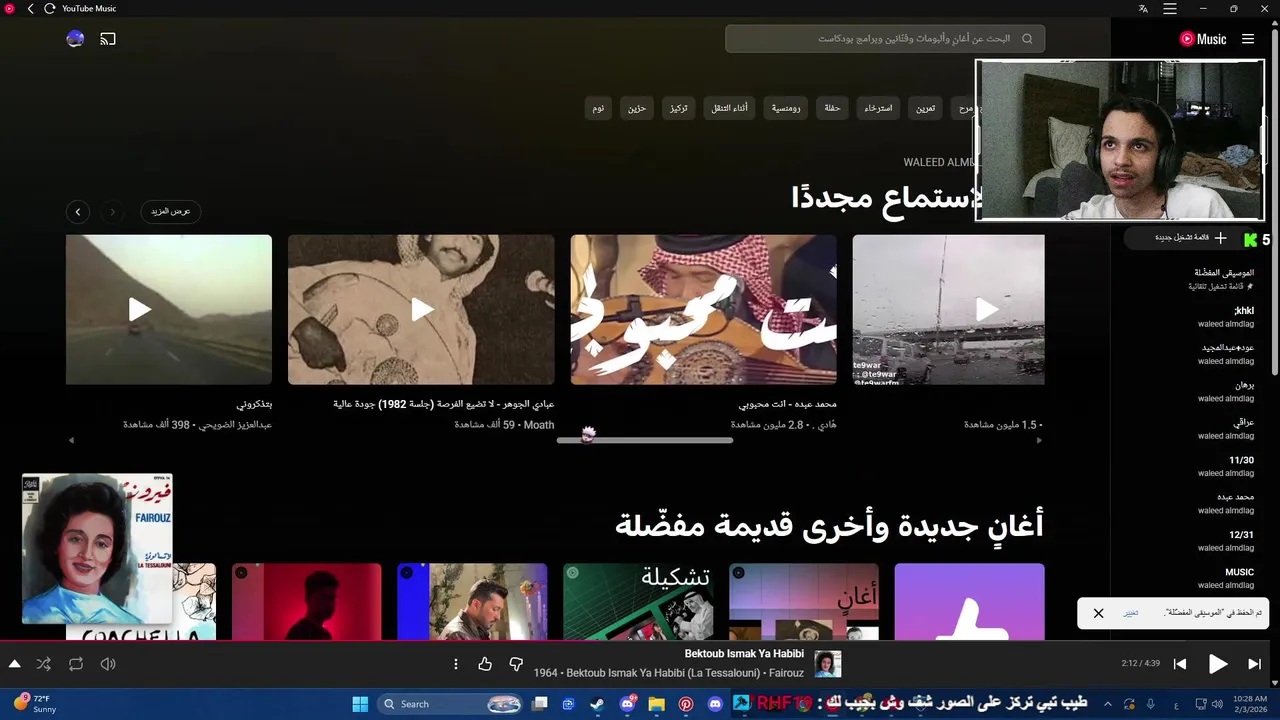Open the profile avatar menu
This screenshot has width=1280, height=720.
pos(75,39)
